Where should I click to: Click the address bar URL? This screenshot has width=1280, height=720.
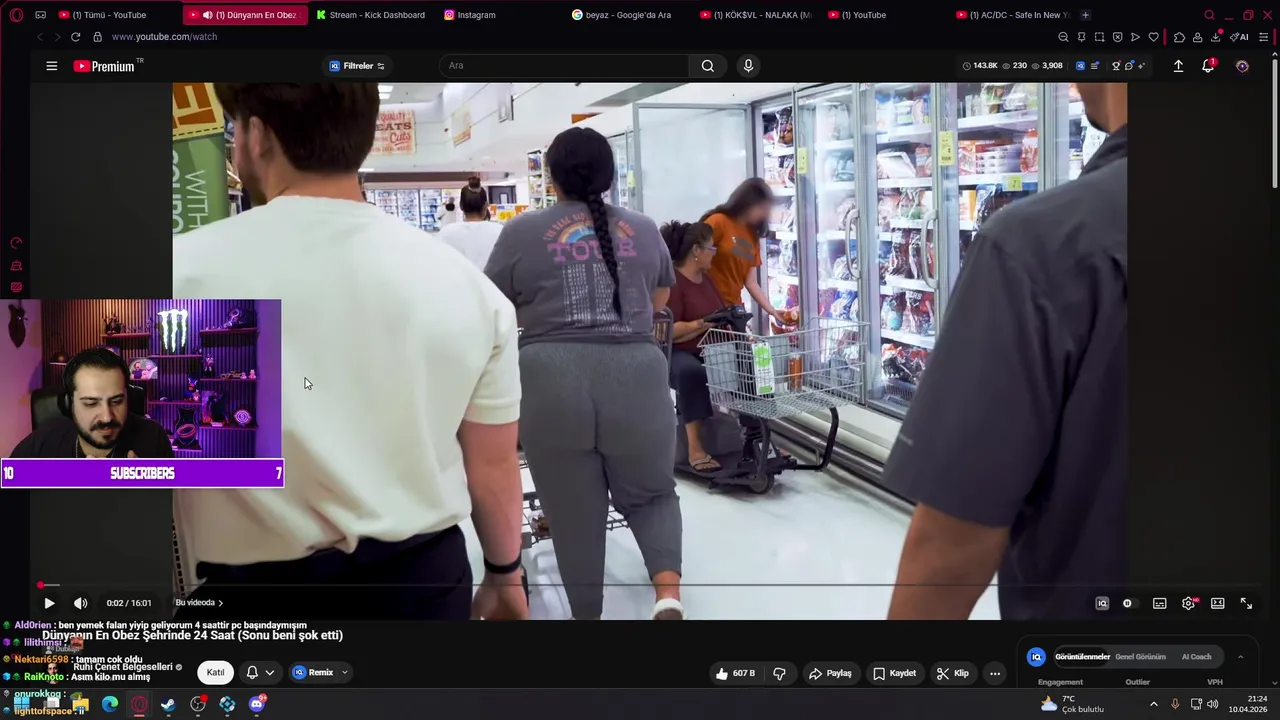tap(164, 37)
